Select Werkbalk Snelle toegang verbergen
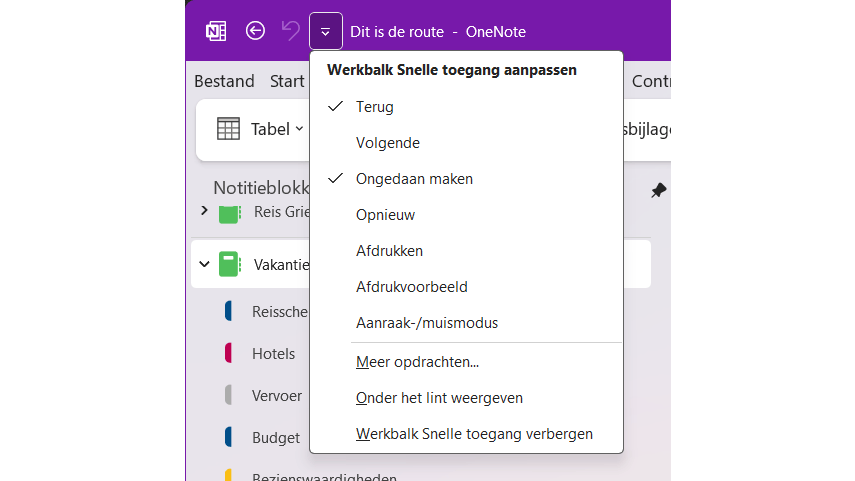855x481 pixels. (474, 434)
